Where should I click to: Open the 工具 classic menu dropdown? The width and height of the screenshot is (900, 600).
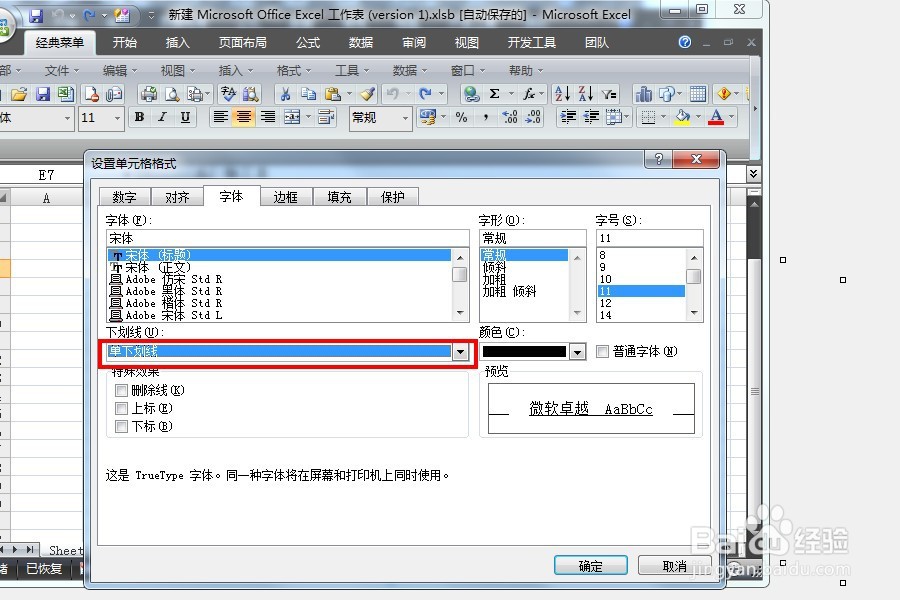pos(352,71)
